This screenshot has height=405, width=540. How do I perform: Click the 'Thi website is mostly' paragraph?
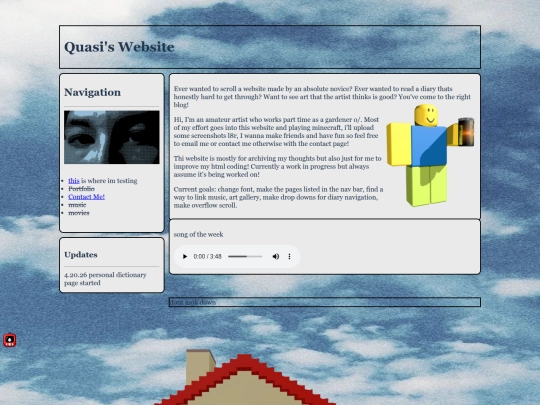[x=278, y=166]
